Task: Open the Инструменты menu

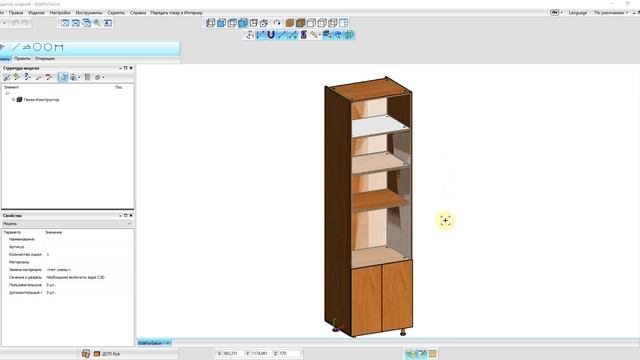Action: tap(89, 13)
